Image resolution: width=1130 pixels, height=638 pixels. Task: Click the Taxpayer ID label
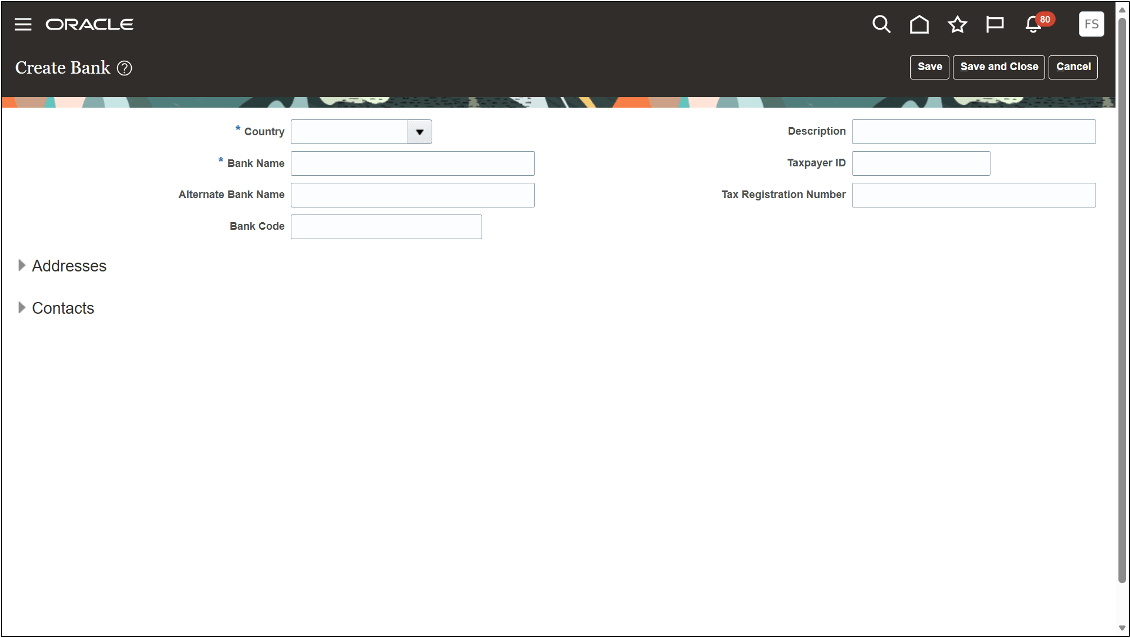pyautogui.click(x=817, y=163)
